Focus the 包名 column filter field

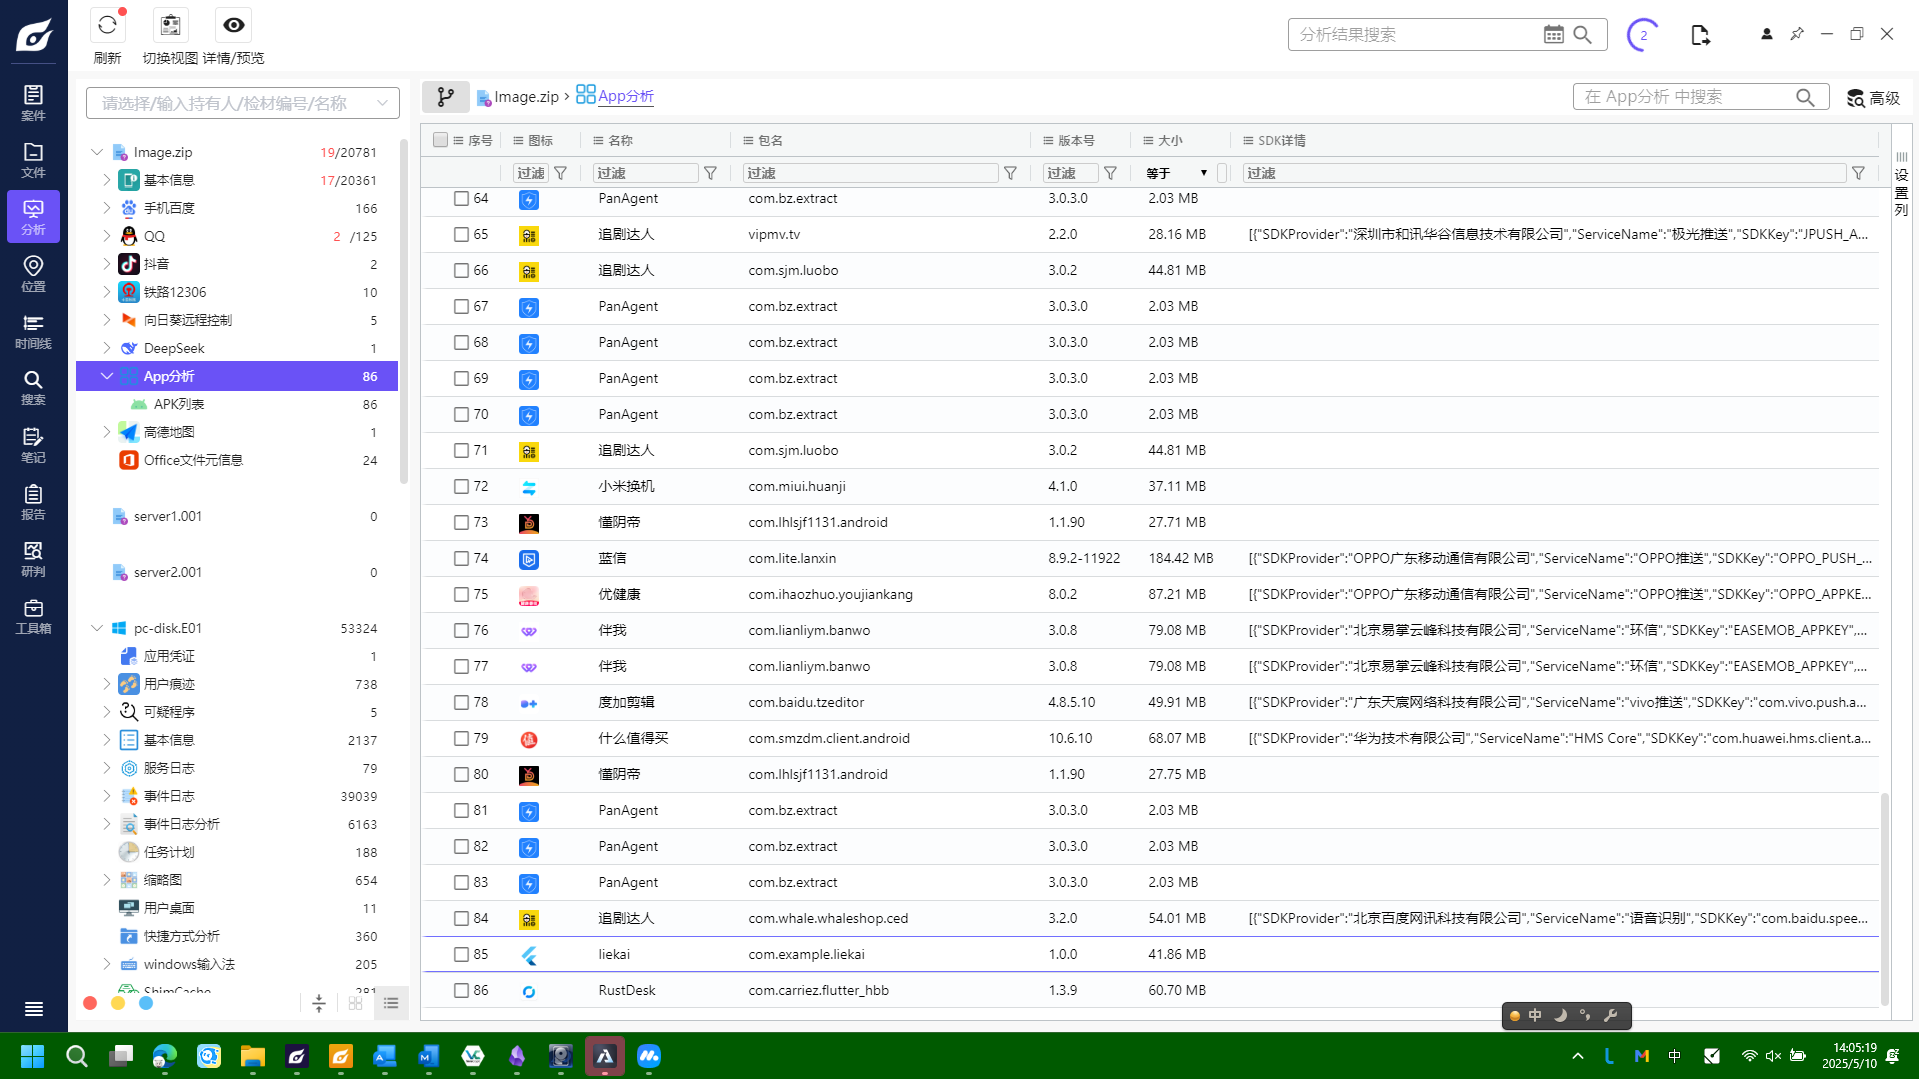pyautogui.click(x=870, y=173)
